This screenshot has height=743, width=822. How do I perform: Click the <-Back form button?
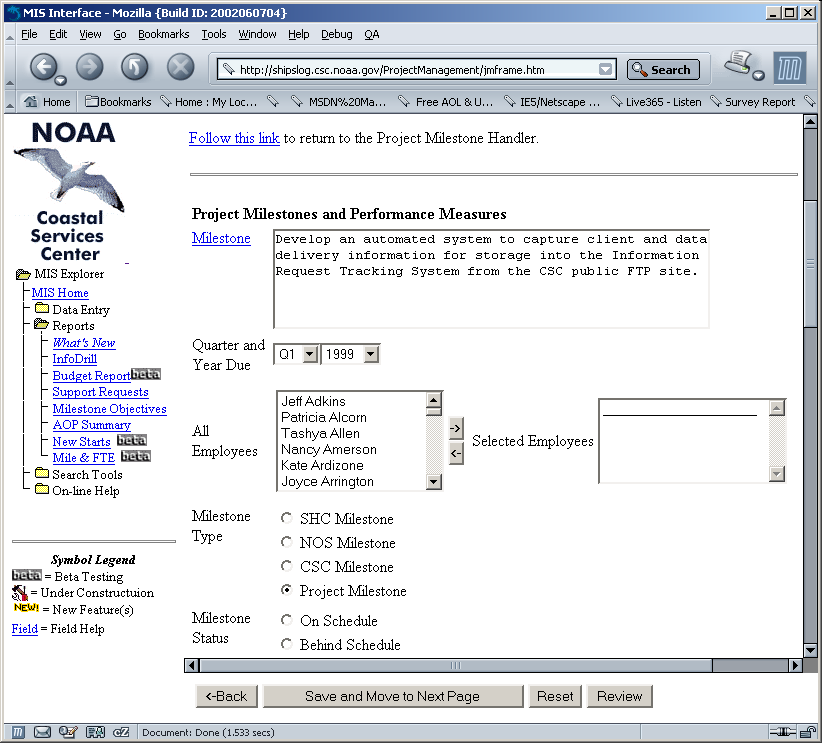[226, 696]
